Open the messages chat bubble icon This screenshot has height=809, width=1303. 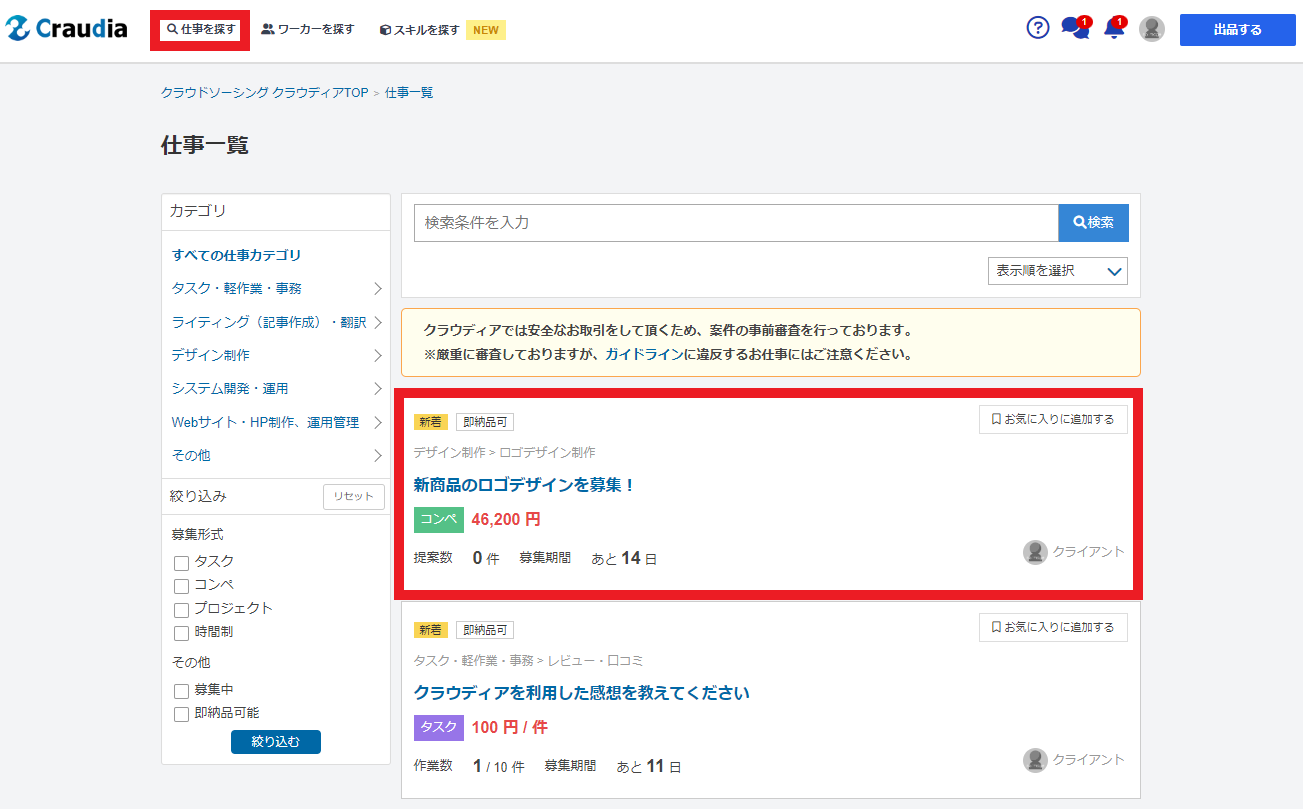click(x=1074, y=29)
